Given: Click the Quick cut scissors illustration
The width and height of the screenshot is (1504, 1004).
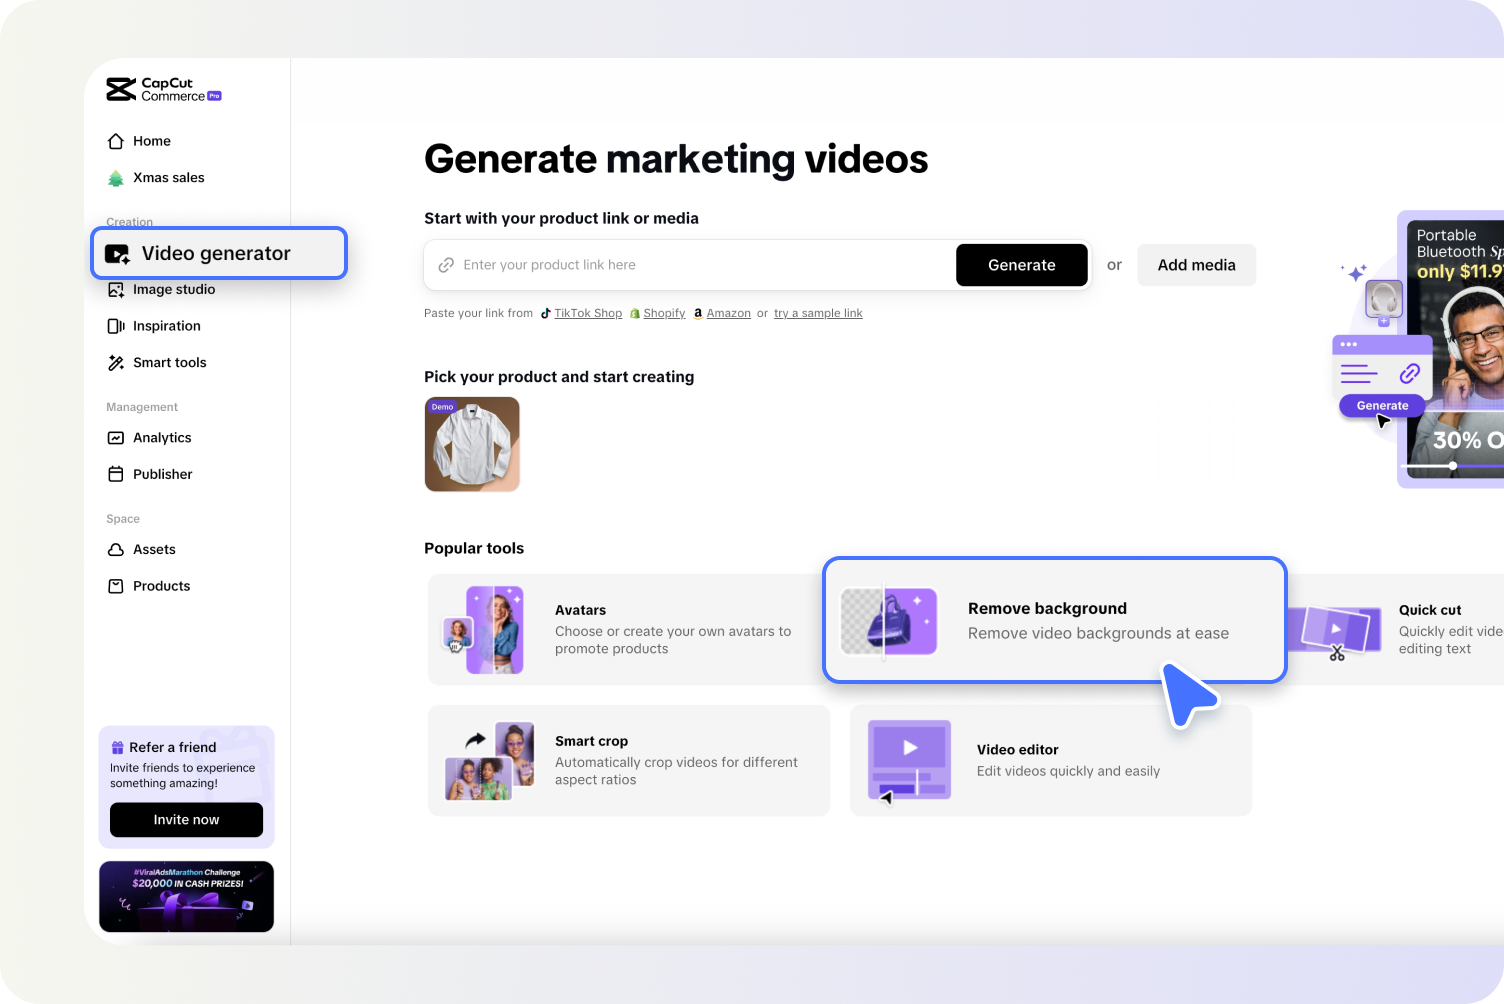Looking at the screenshot, I should [1336, 634].
